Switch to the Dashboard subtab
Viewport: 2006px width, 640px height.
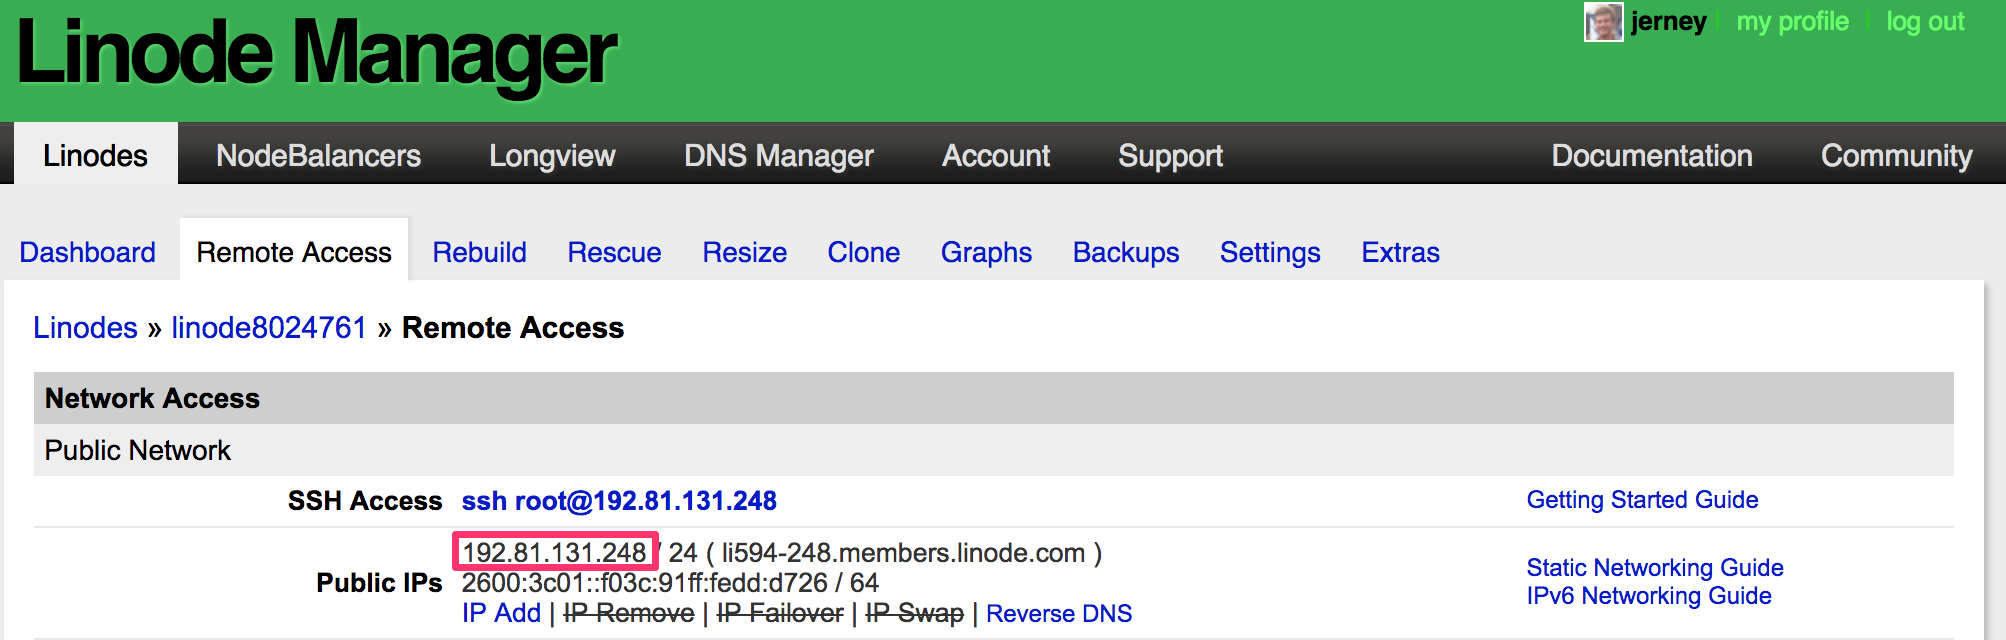[87, 252]
